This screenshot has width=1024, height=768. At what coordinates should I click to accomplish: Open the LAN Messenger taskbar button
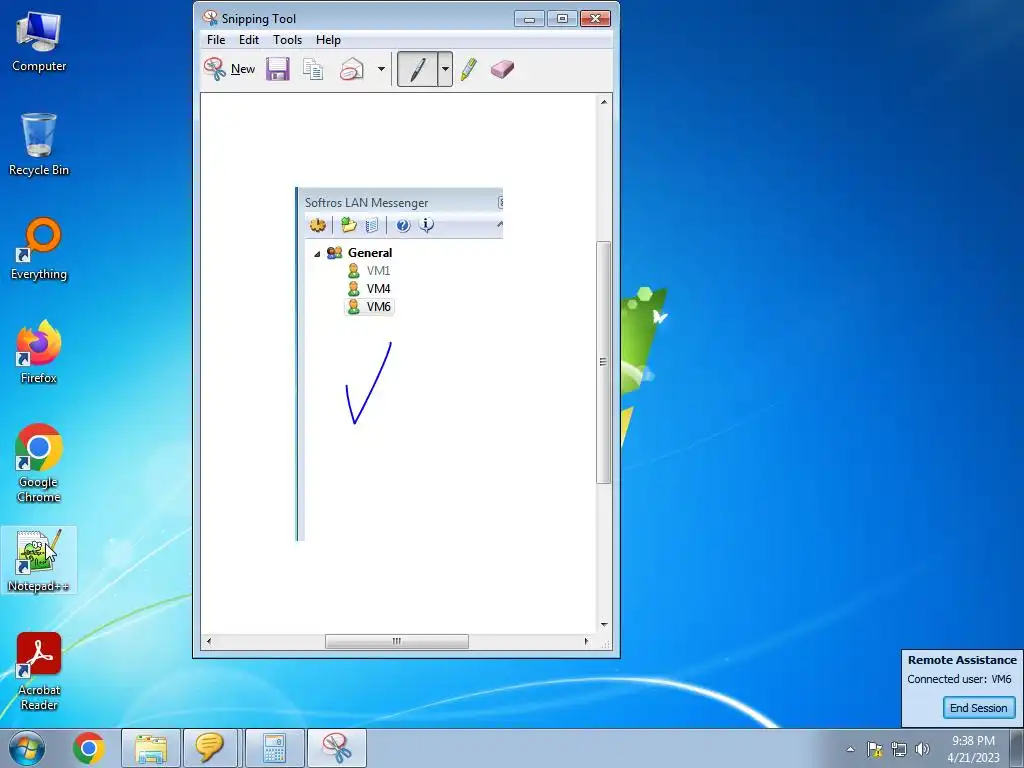[210, 748]
